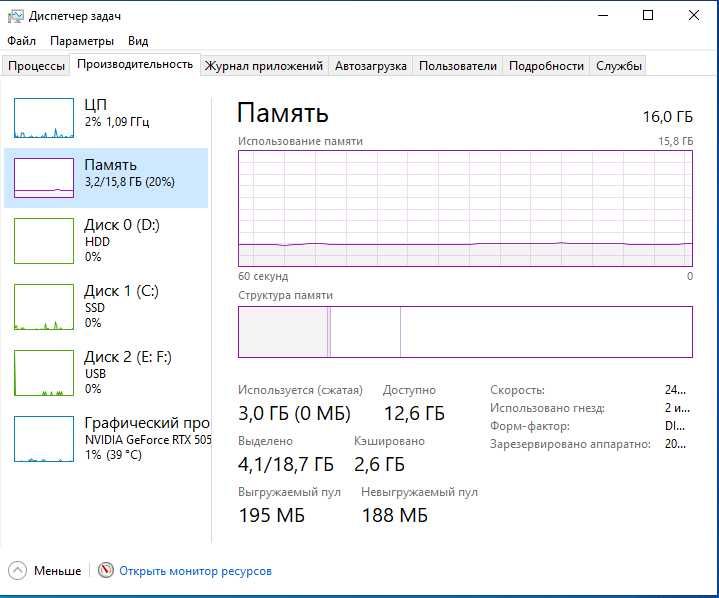Open the Вид menu

(138, 41)
